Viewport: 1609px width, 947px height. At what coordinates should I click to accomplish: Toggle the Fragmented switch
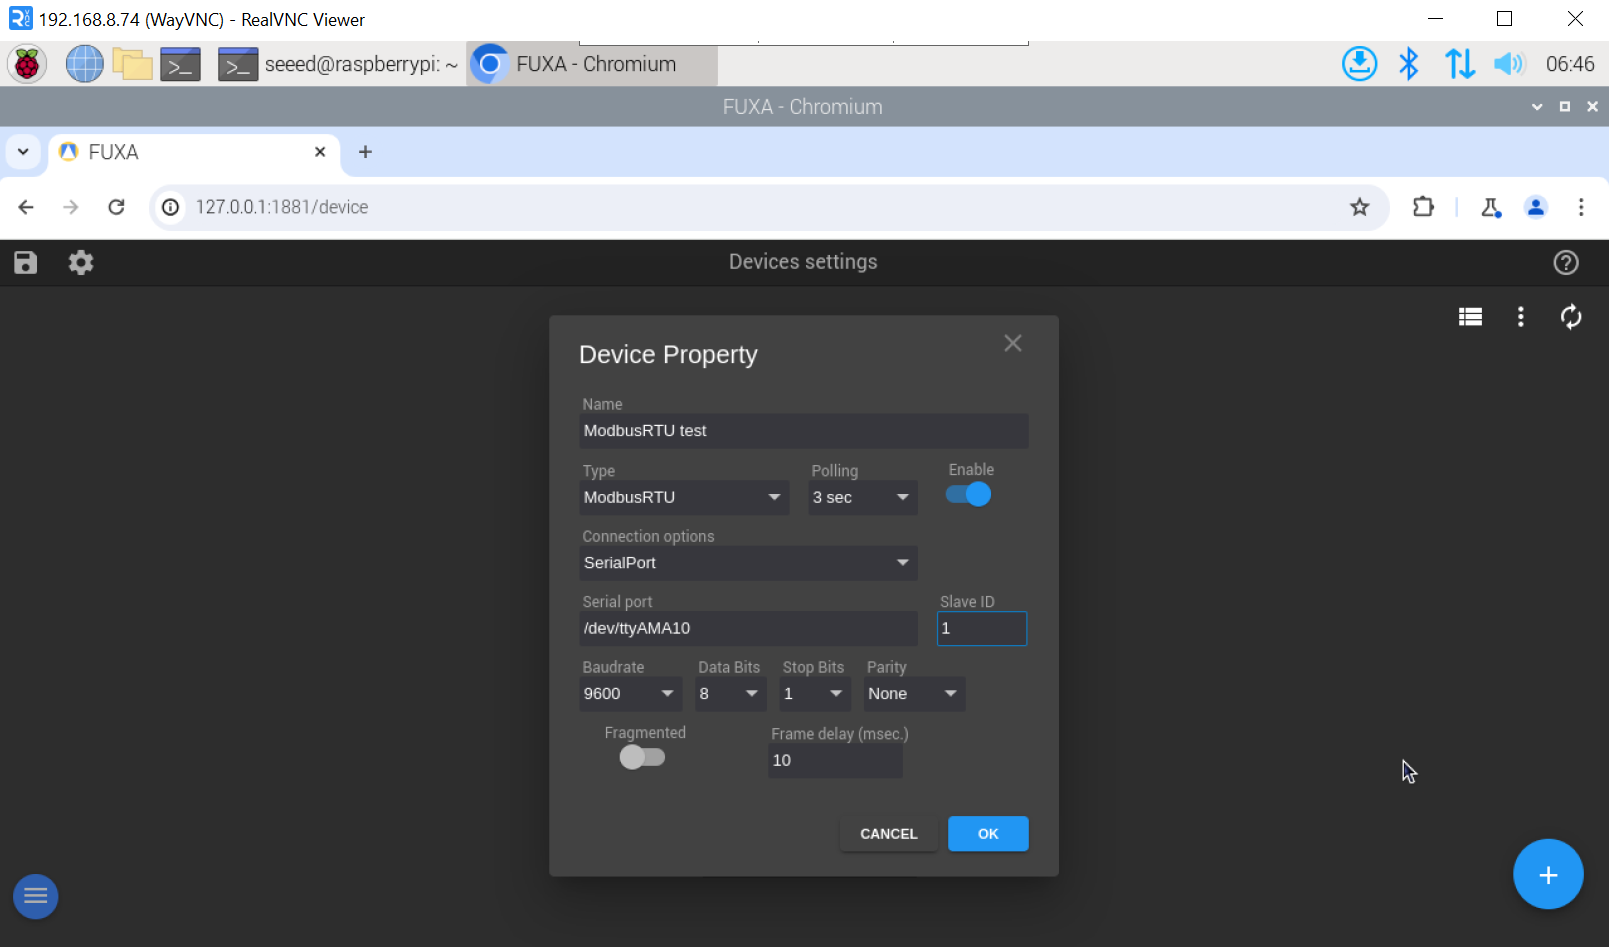642,757
